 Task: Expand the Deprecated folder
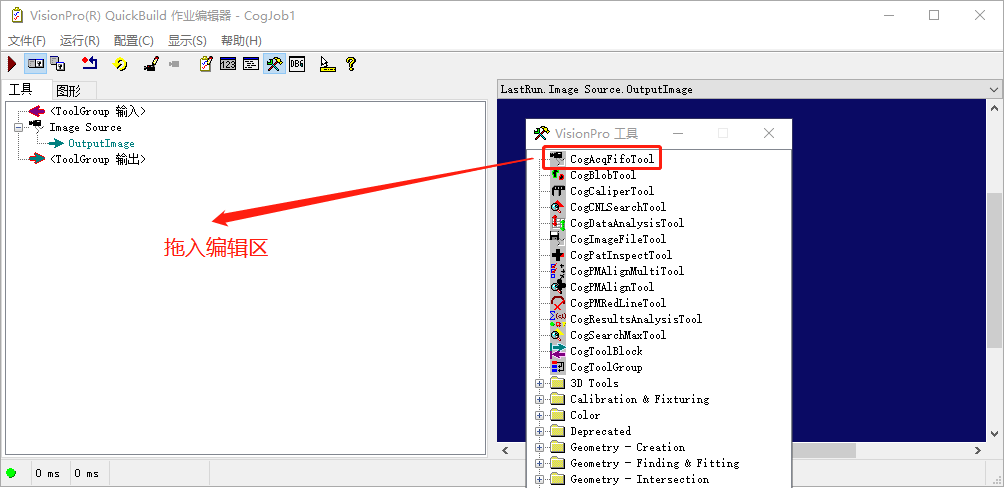539,431
